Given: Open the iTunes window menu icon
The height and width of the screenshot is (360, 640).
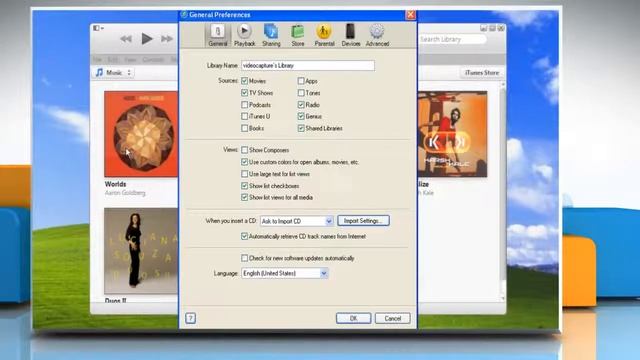Looking at the screenshot, I should coord(98,28).
